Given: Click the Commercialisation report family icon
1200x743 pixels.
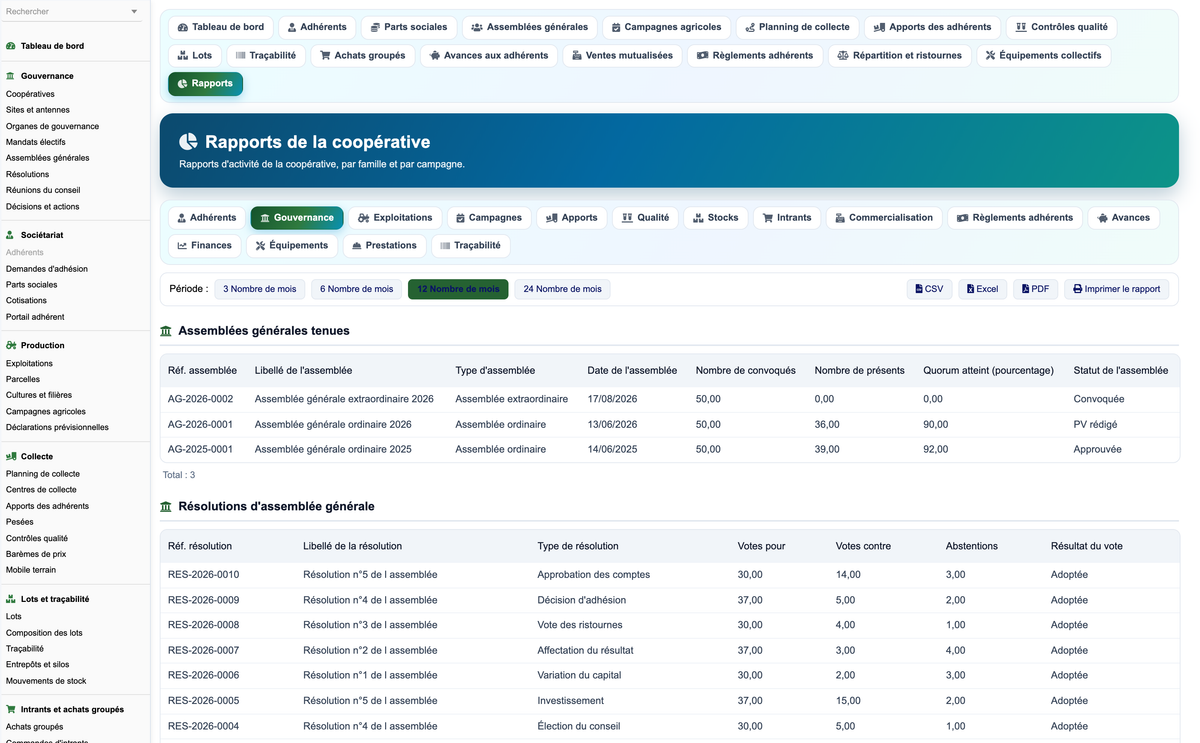Looking at the screenshot, I should [840, 218].
